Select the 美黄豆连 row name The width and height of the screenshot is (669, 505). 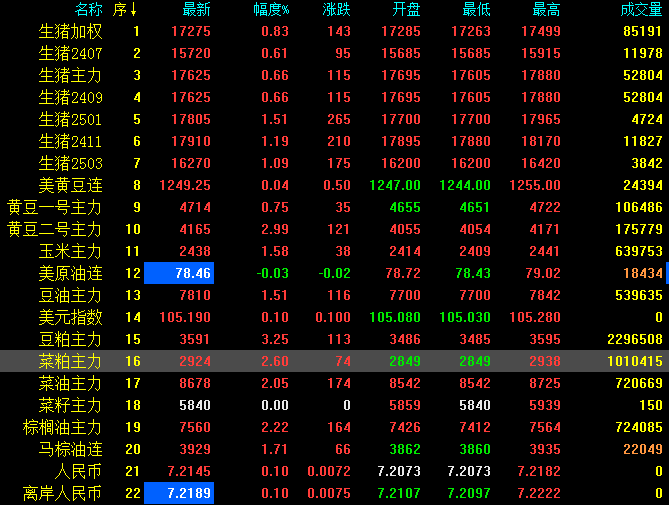pos(70,186)
